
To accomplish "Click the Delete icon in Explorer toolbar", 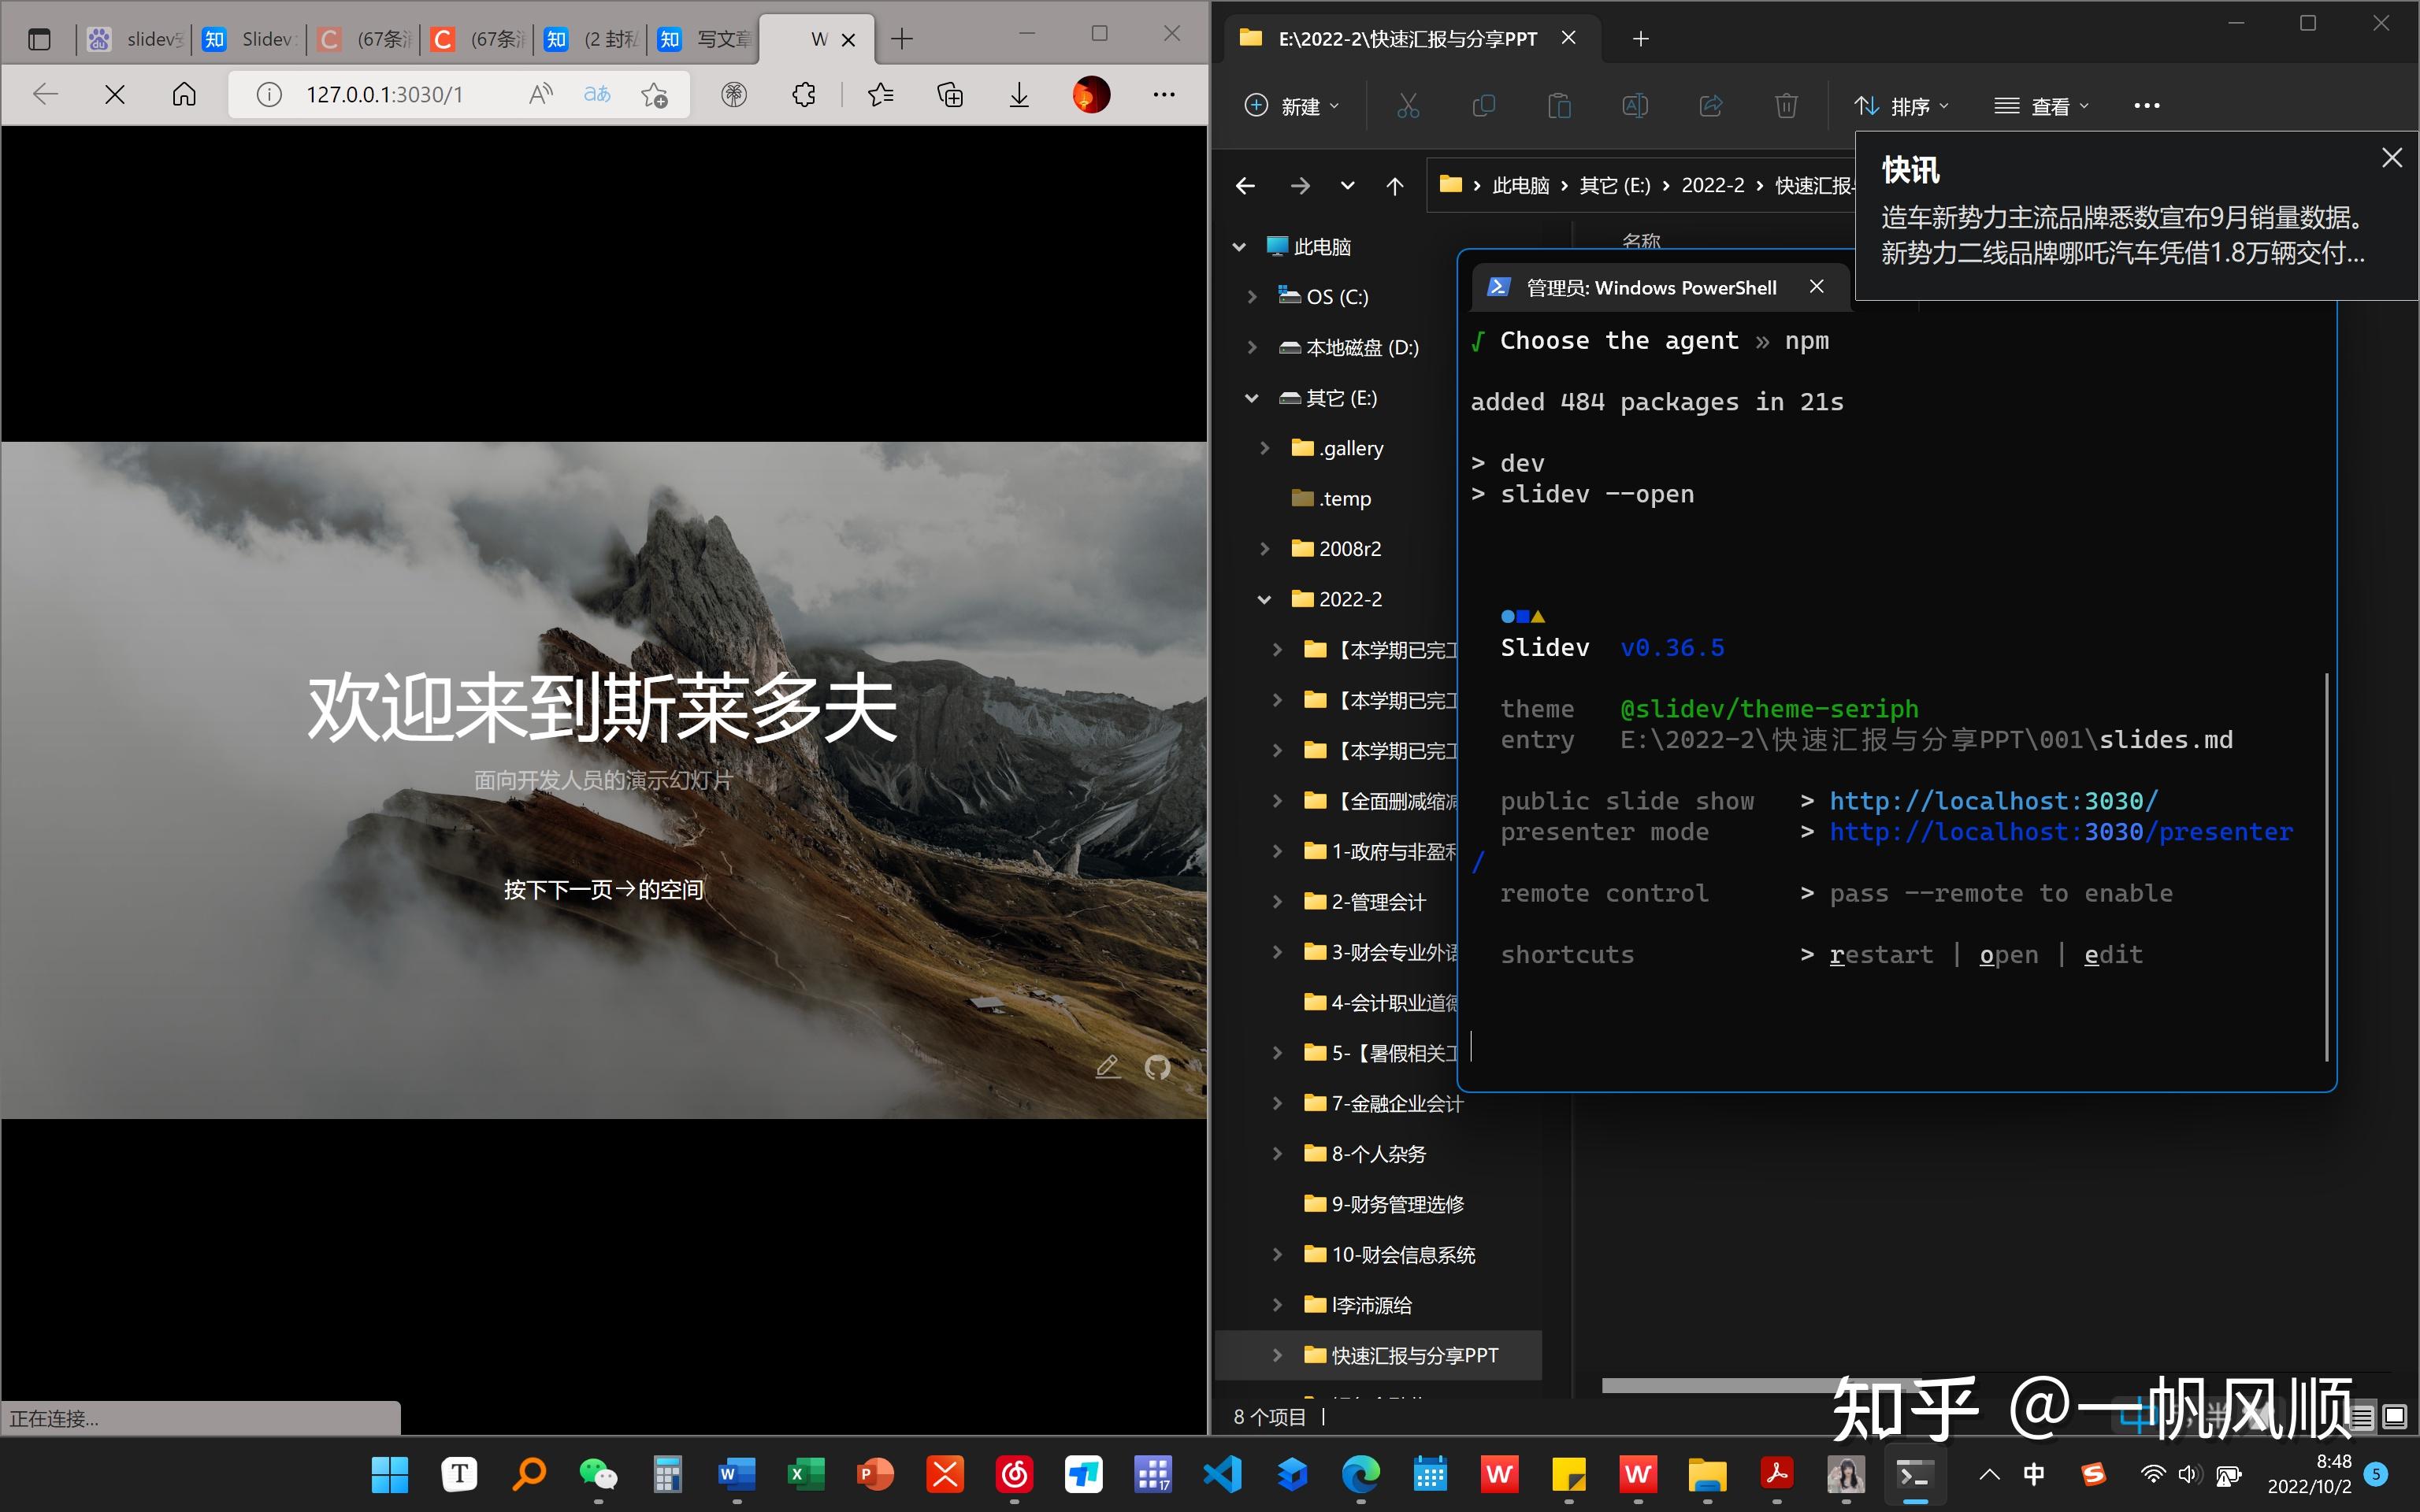I will tap(1787, 105).
